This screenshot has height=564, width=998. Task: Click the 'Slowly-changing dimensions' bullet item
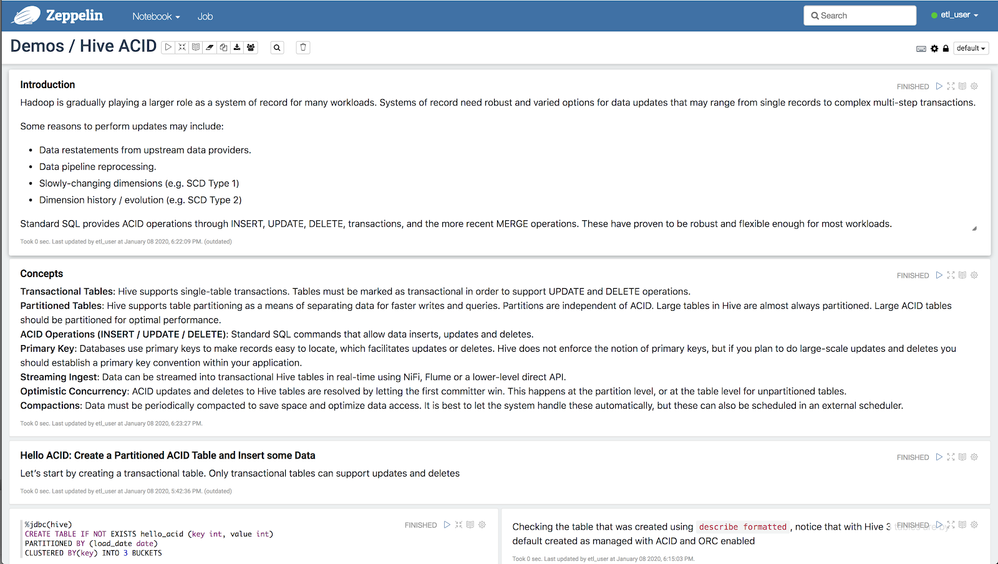(139, 183)
